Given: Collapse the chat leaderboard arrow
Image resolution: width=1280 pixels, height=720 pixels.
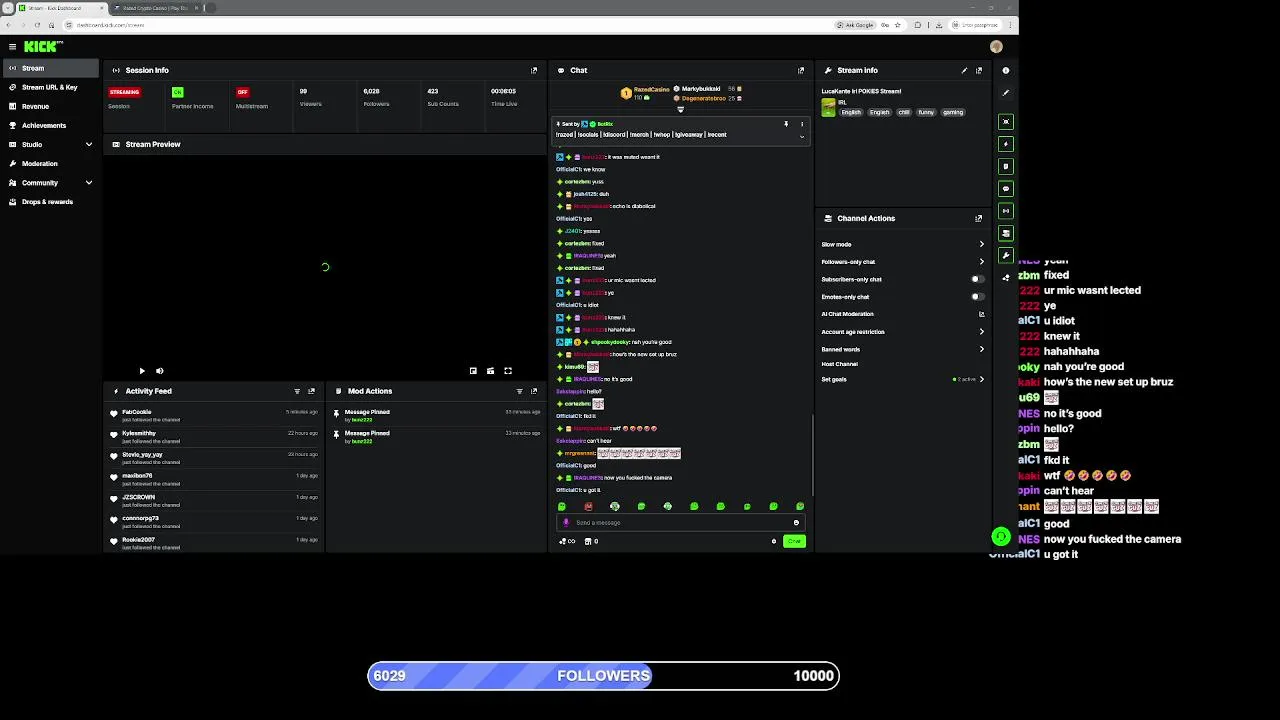Looking at the screenshot, I should pos(680,110).
